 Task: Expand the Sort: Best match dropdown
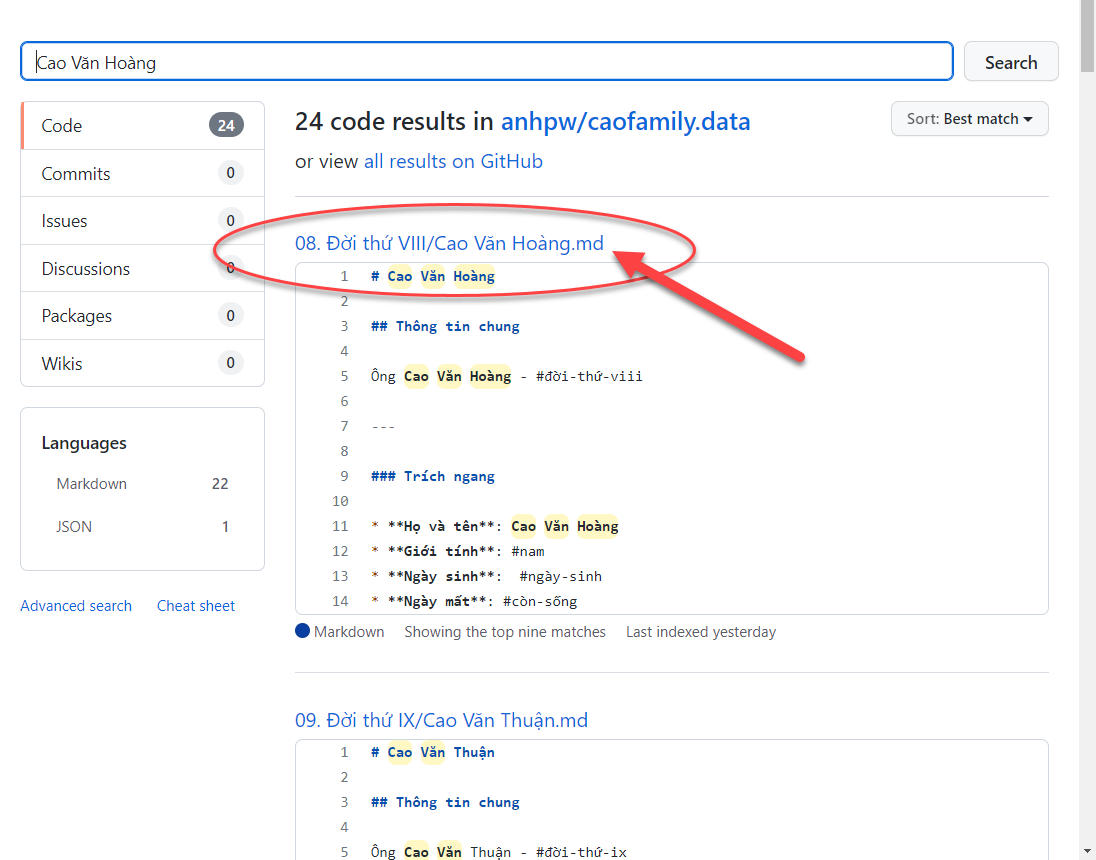969,119
